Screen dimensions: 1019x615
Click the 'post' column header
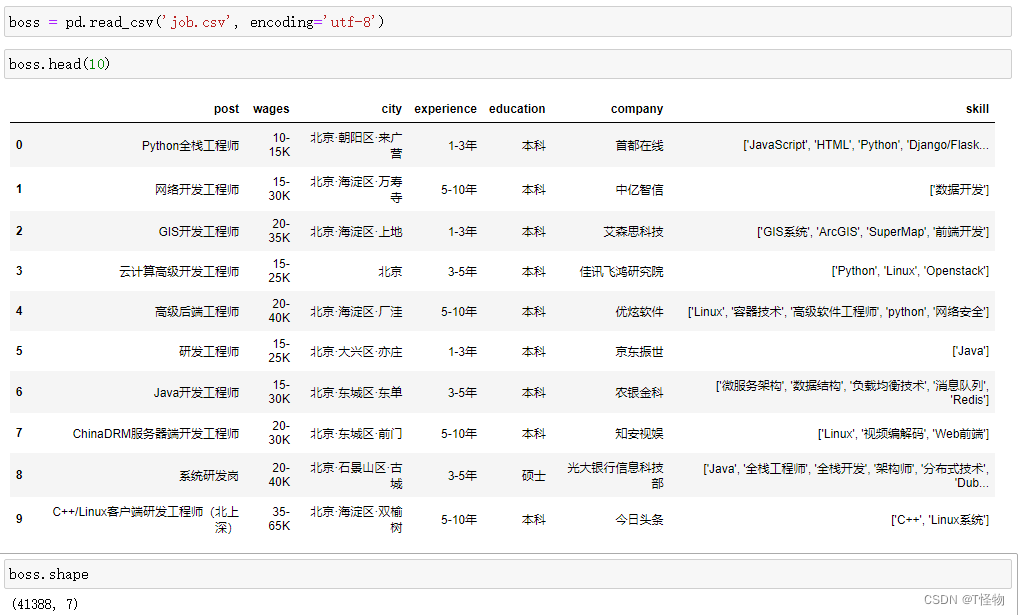(226, 109)
